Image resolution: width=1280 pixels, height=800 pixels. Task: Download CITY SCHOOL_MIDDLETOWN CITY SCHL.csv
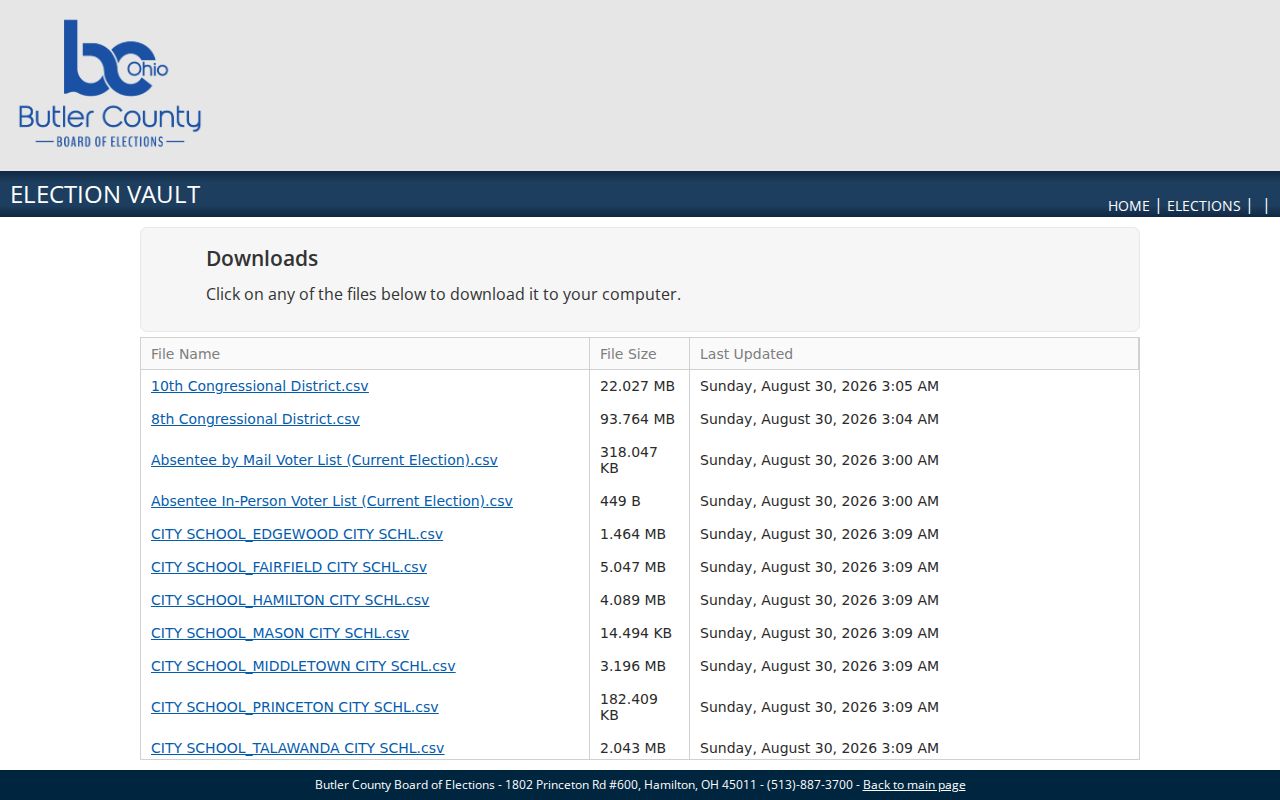303,666
